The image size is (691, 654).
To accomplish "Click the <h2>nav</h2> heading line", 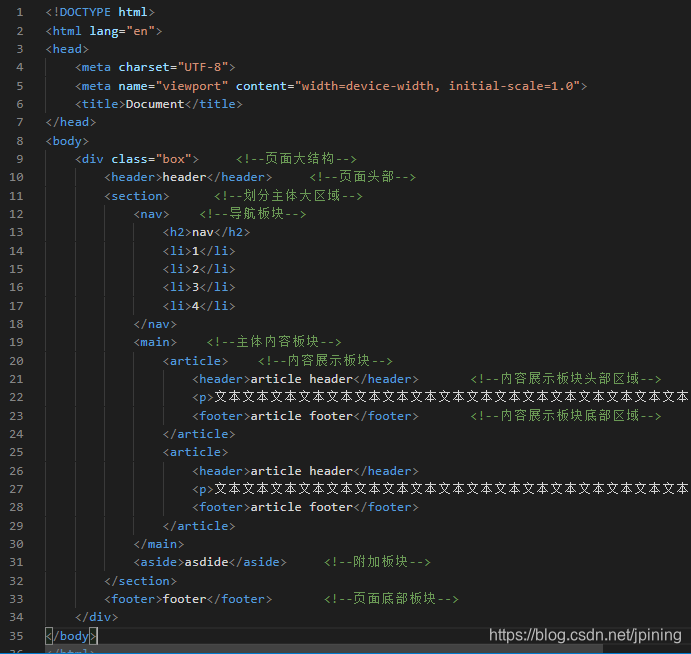I will (206, 232).
